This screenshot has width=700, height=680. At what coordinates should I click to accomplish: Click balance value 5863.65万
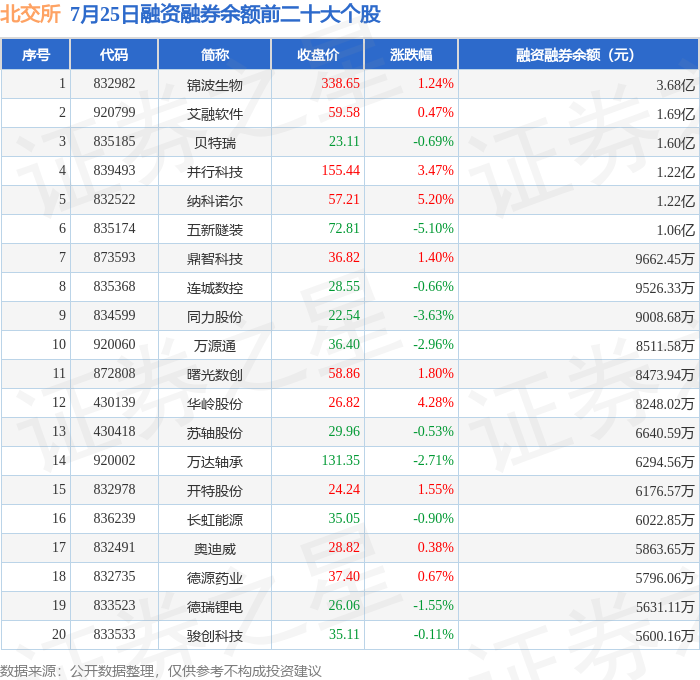coord(665,549)
